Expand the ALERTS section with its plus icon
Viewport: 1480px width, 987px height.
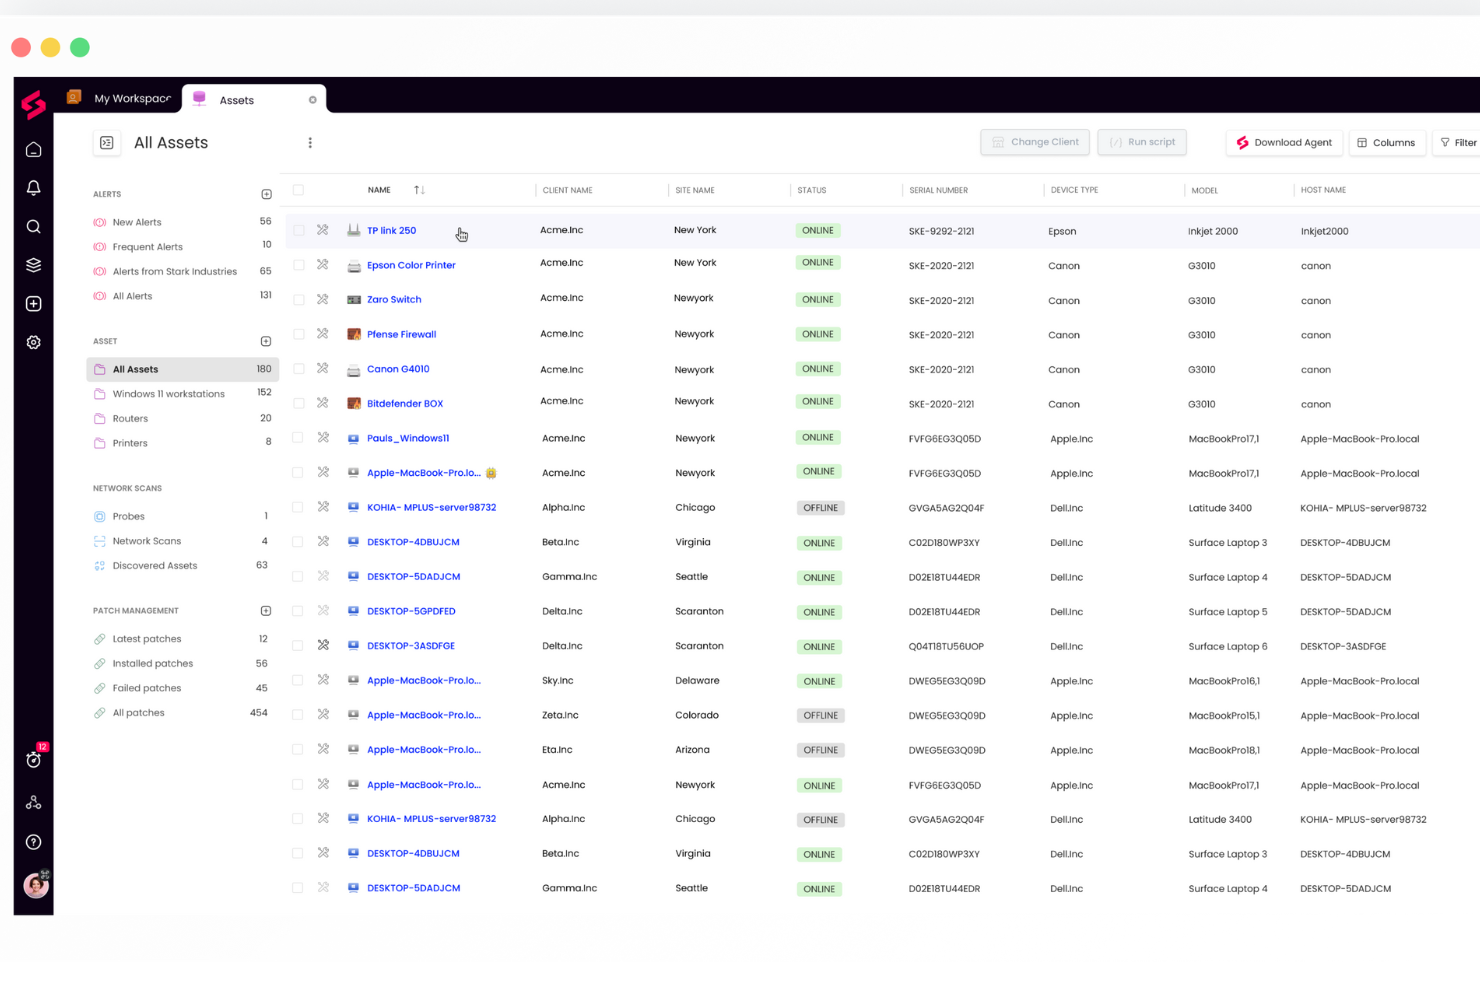click(x=266, y=193)
